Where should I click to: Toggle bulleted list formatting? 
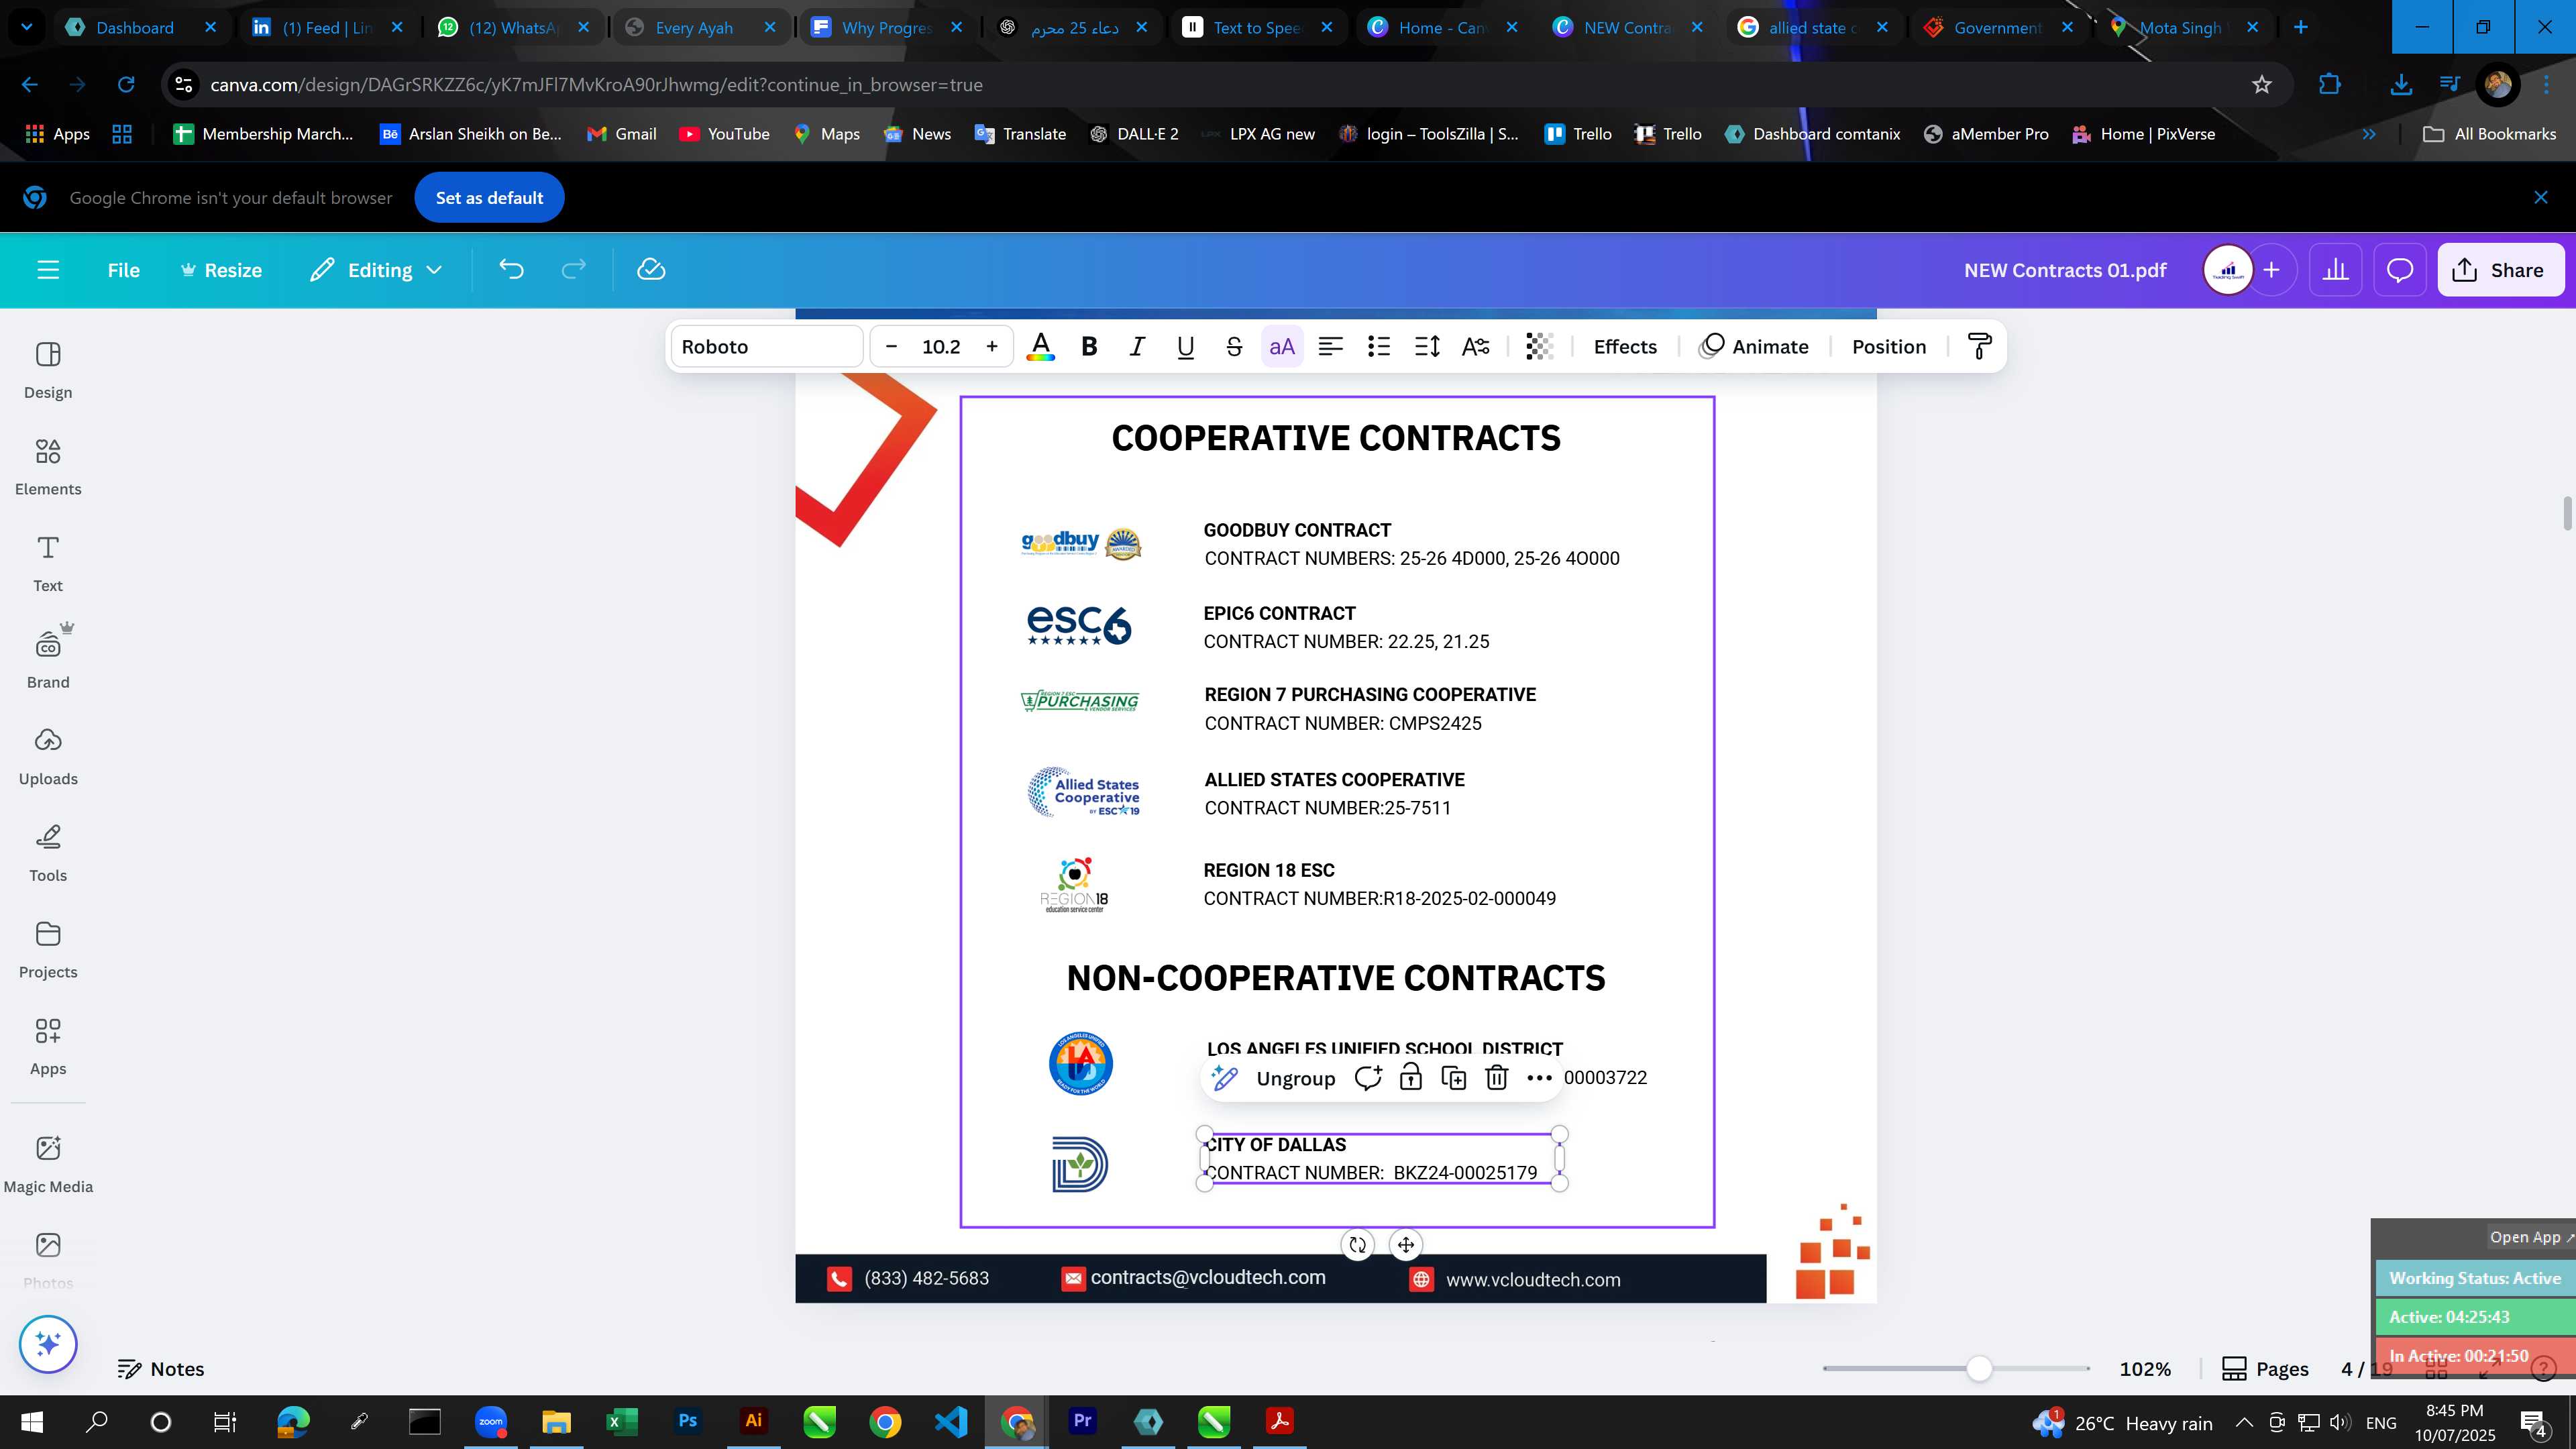(x=1379, y=347)
